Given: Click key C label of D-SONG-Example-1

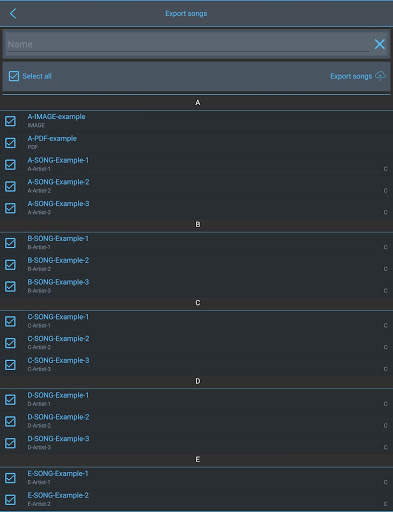Looking at the screenshot, I should (x=385, y=404).
